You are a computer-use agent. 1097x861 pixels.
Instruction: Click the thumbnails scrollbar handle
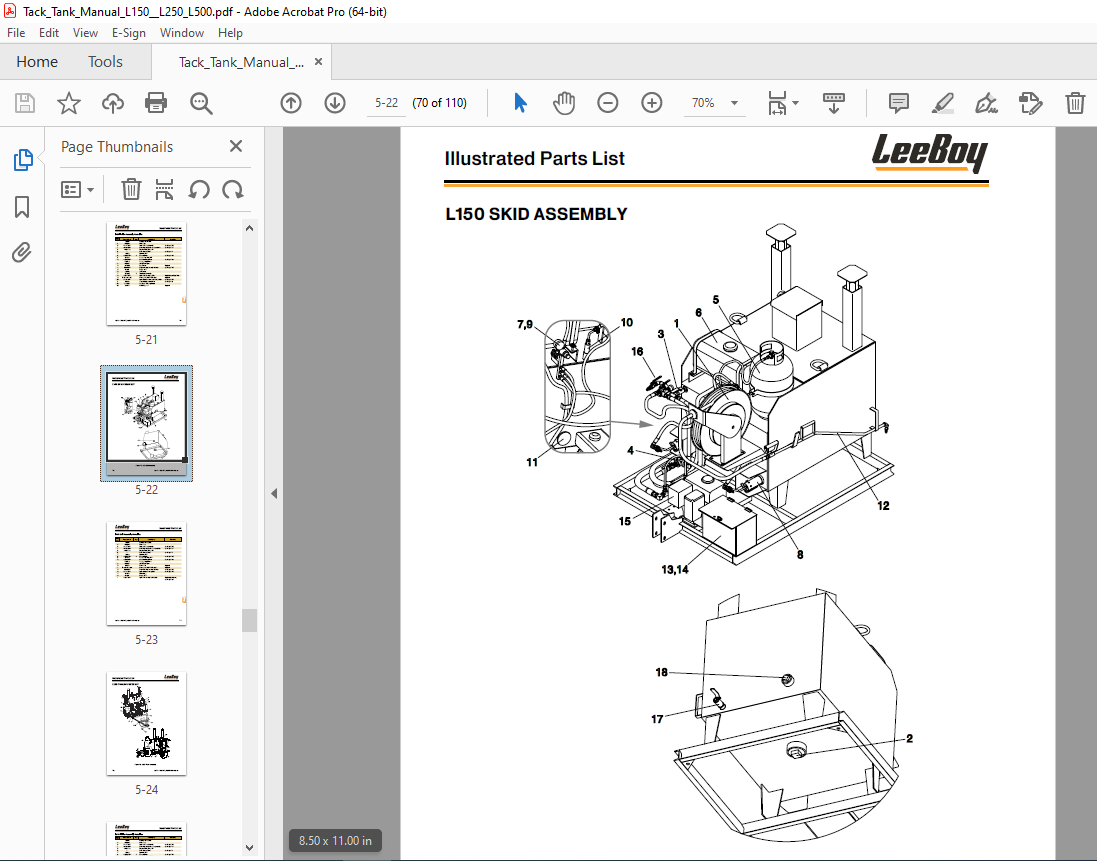pyautogui.click(x=250, y=620)
